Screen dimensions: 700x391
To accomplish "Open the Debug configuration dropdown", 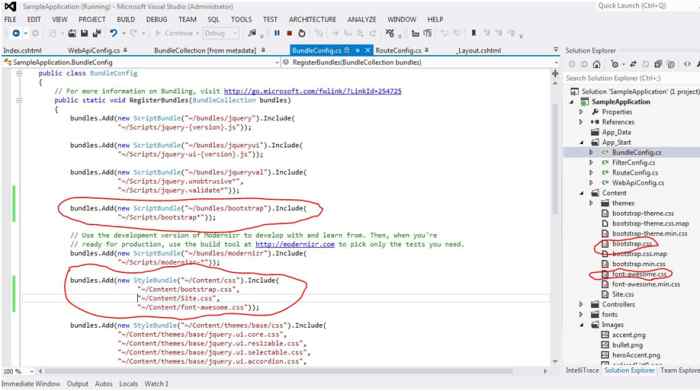I will (x=221, y=33).
